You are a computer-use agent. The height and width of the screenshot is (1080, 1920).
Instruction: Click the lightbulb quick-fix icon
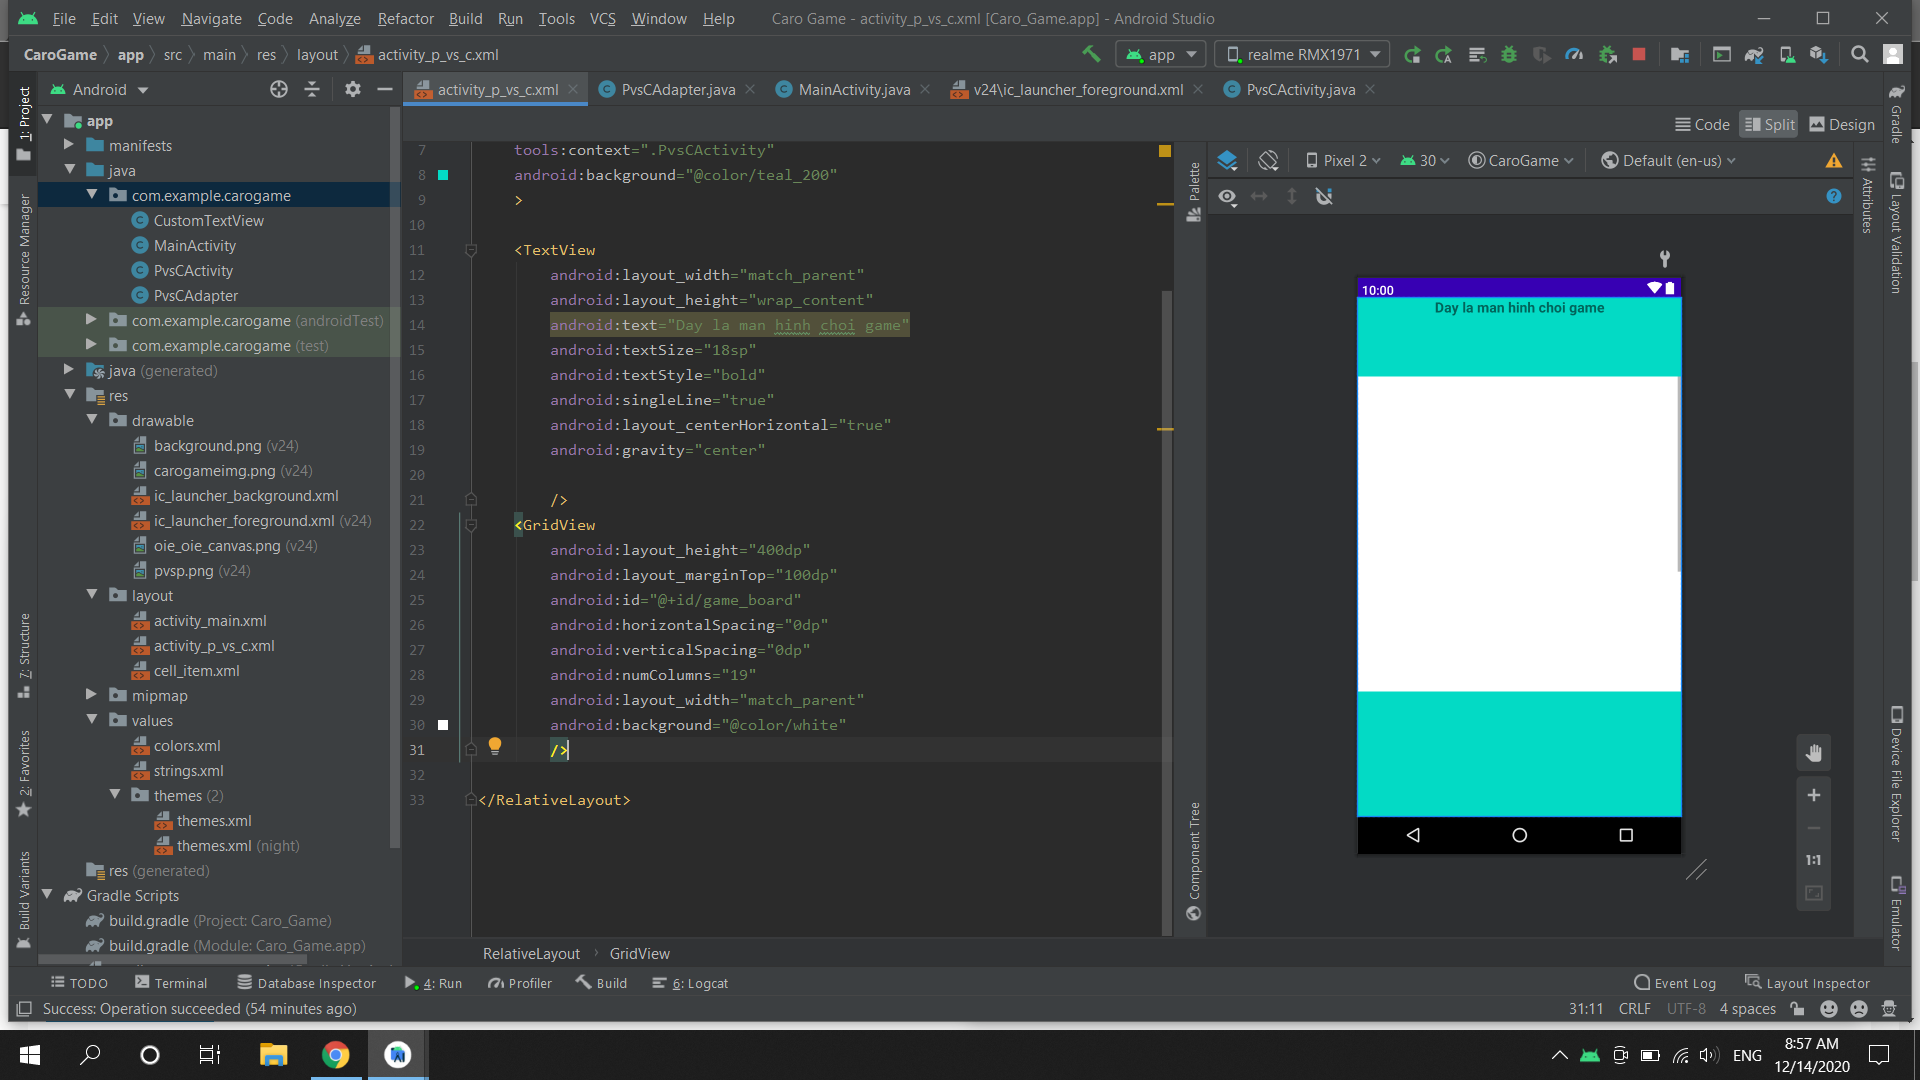click(x=494, y=745)
